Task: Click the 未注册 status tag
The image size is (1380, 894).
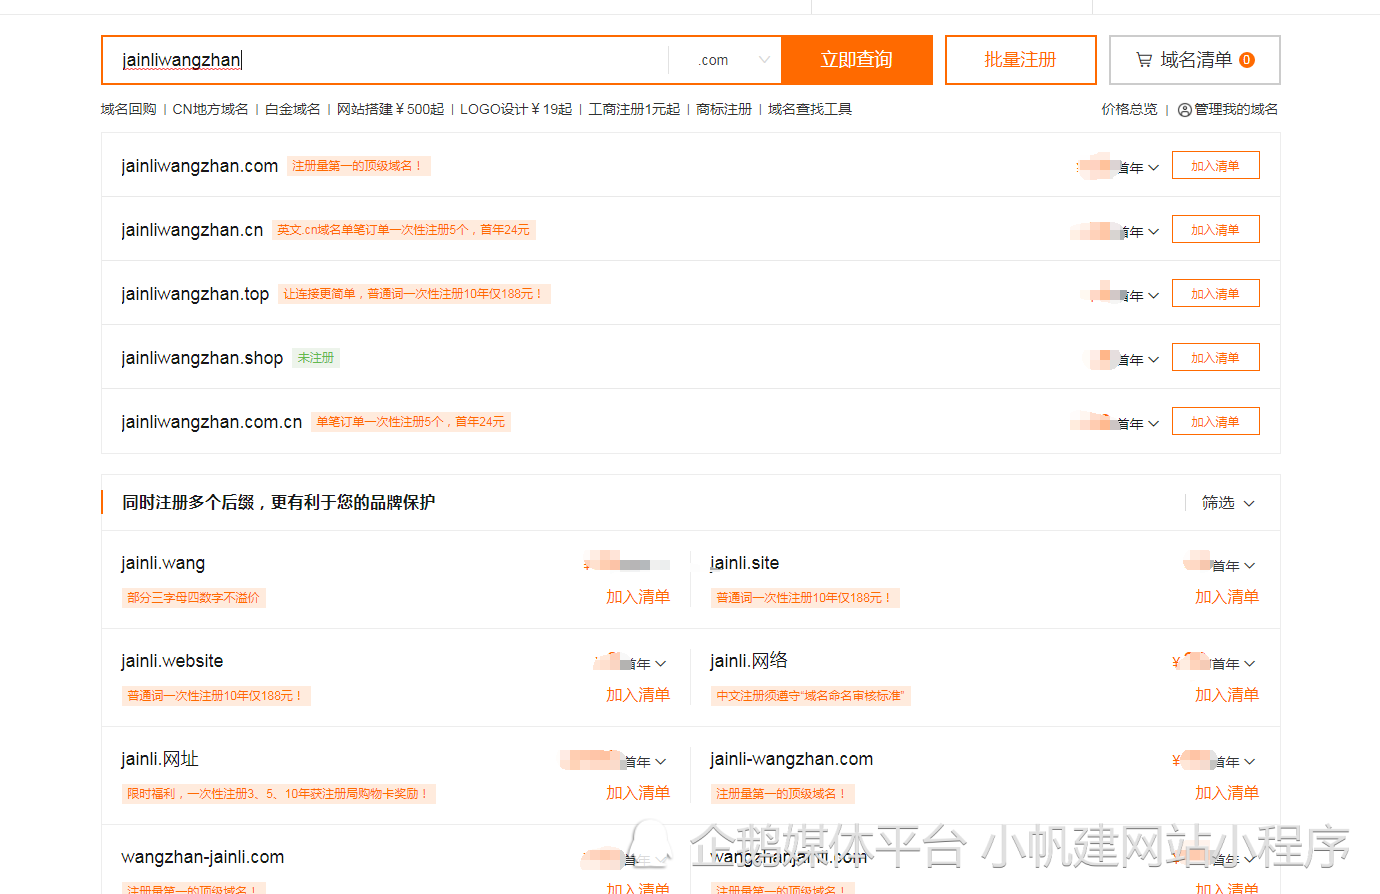Action: 316,358
